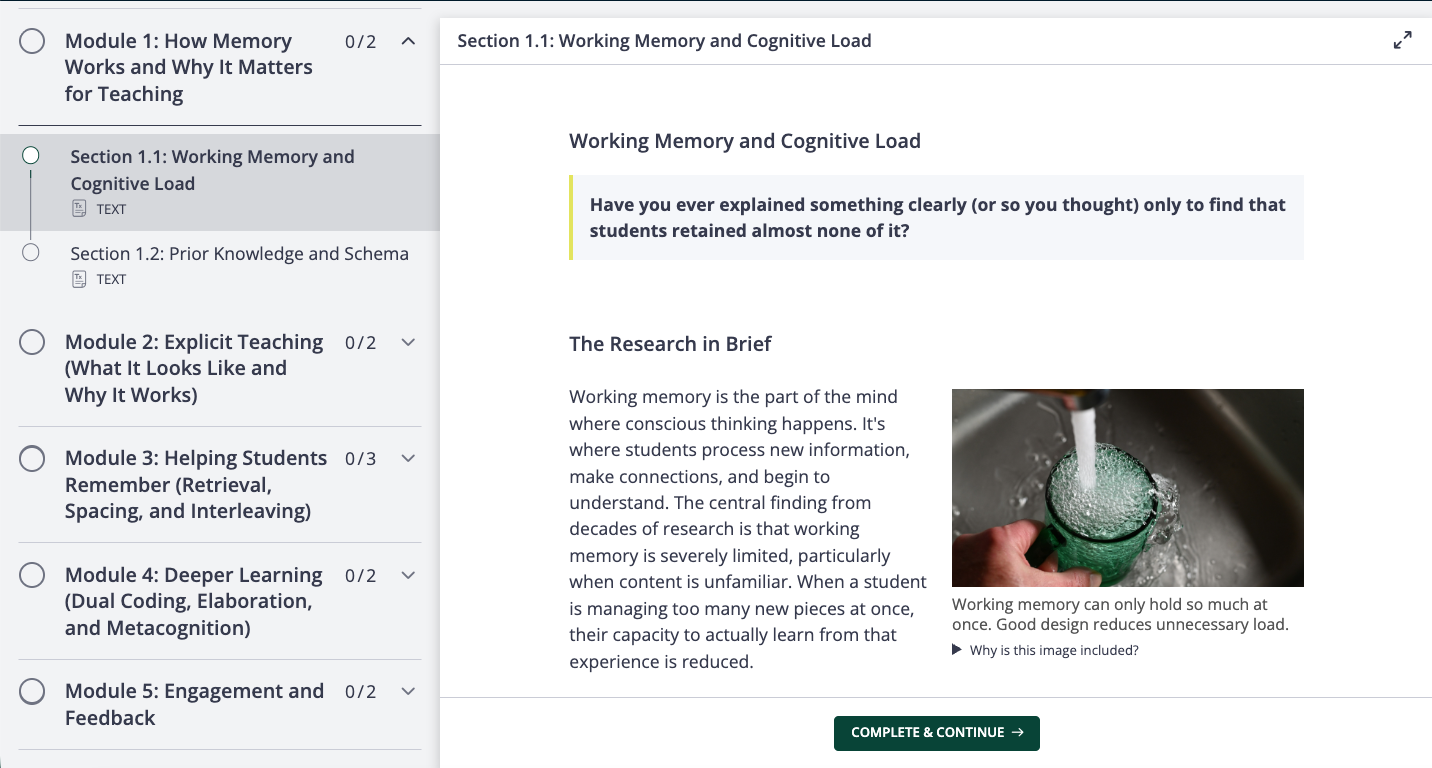This screenshot has width=1432, height=768.
Task: Click the 0/2 progress count for Module 2
Action: pyautogui.click(x=361, y=343)
